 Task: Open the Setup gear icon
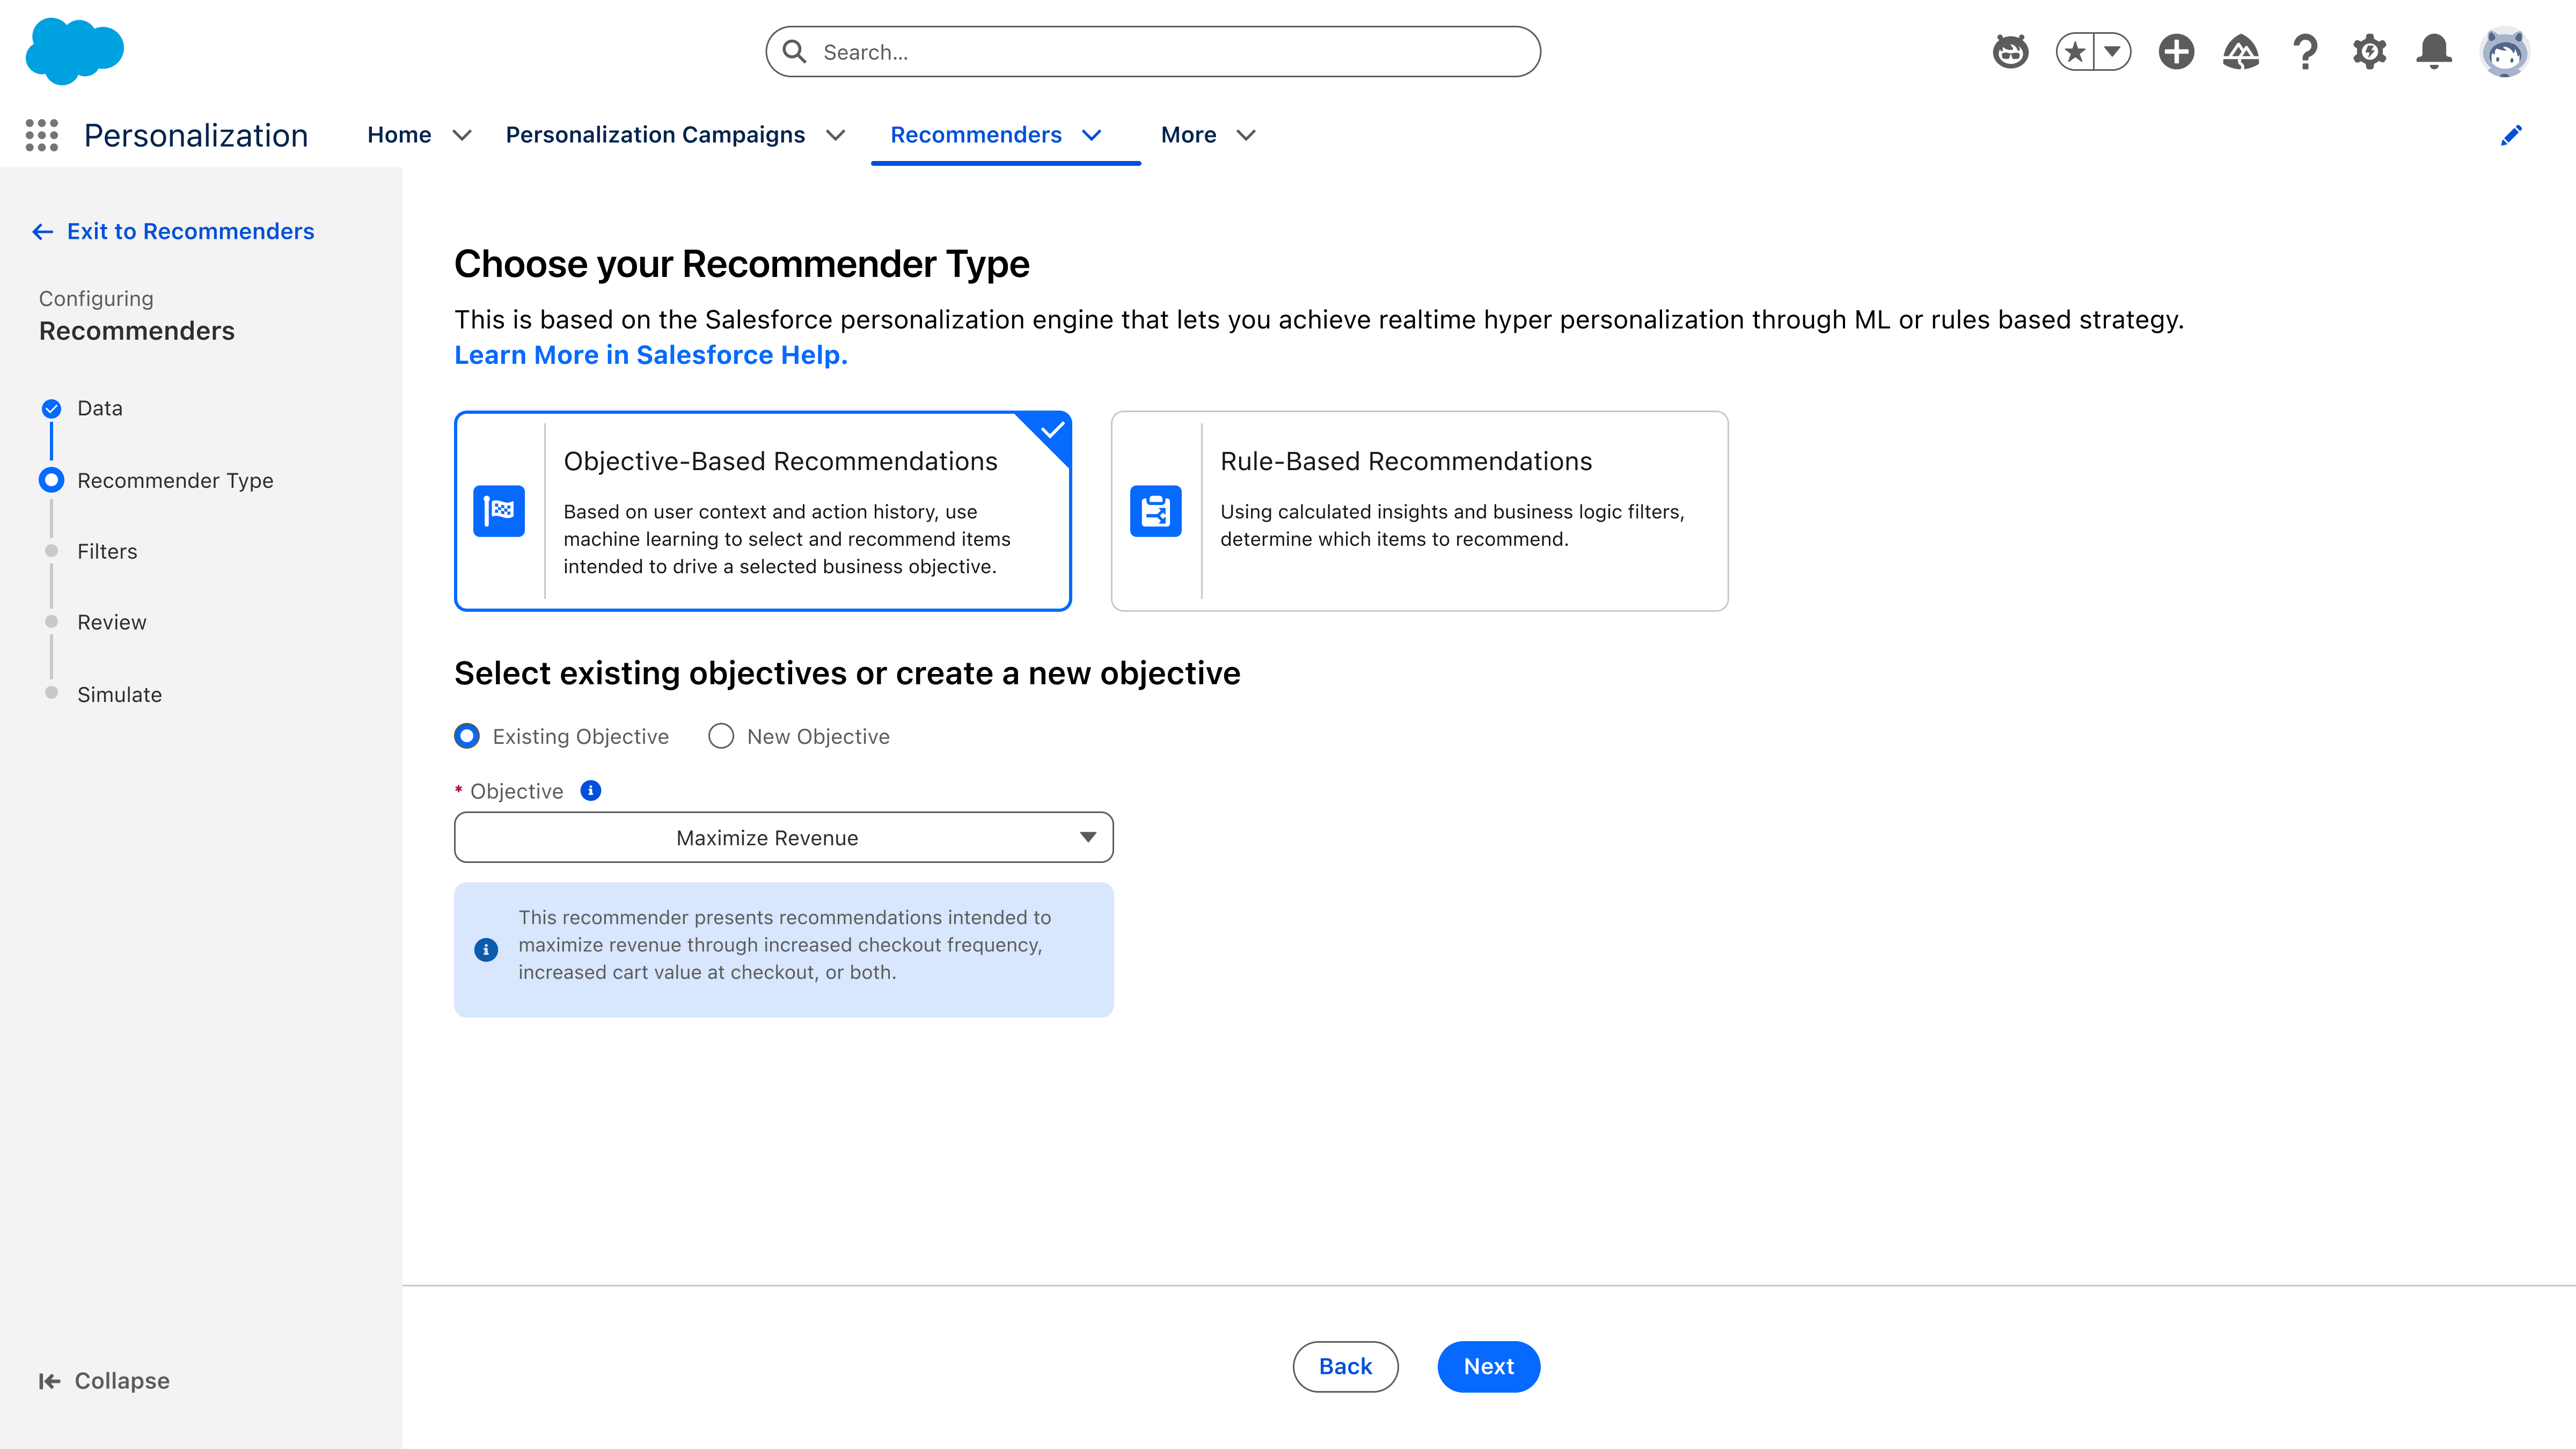2369,51
